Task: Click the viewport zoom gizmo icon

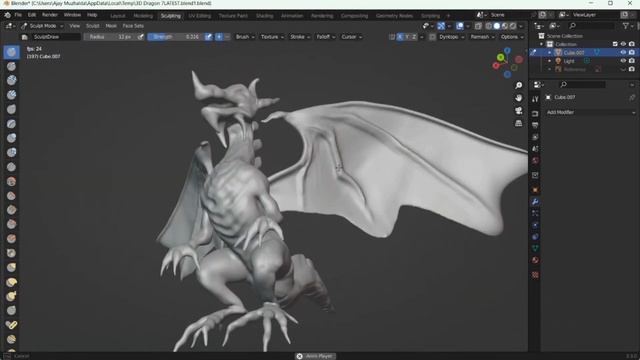Action: tap(518, 85)
